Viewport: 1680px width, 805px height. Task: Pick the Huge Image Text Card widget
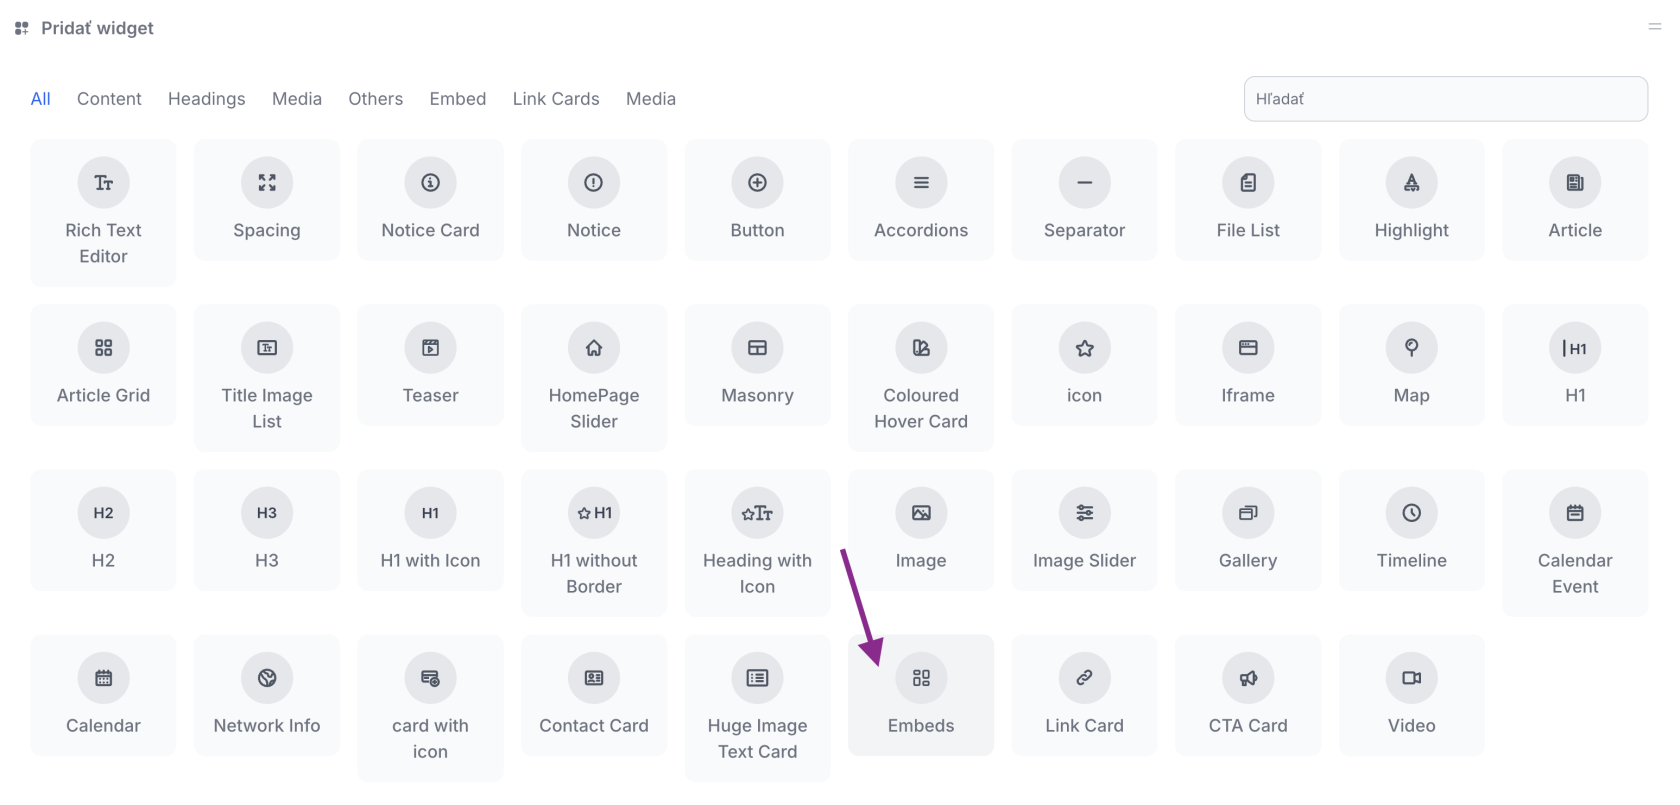tap(757, 708)
